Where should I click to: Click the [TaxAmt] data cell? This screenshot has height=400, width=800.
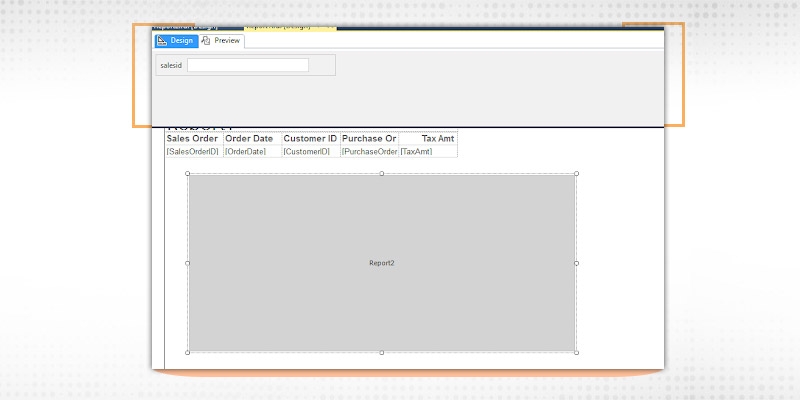(428, 151)
